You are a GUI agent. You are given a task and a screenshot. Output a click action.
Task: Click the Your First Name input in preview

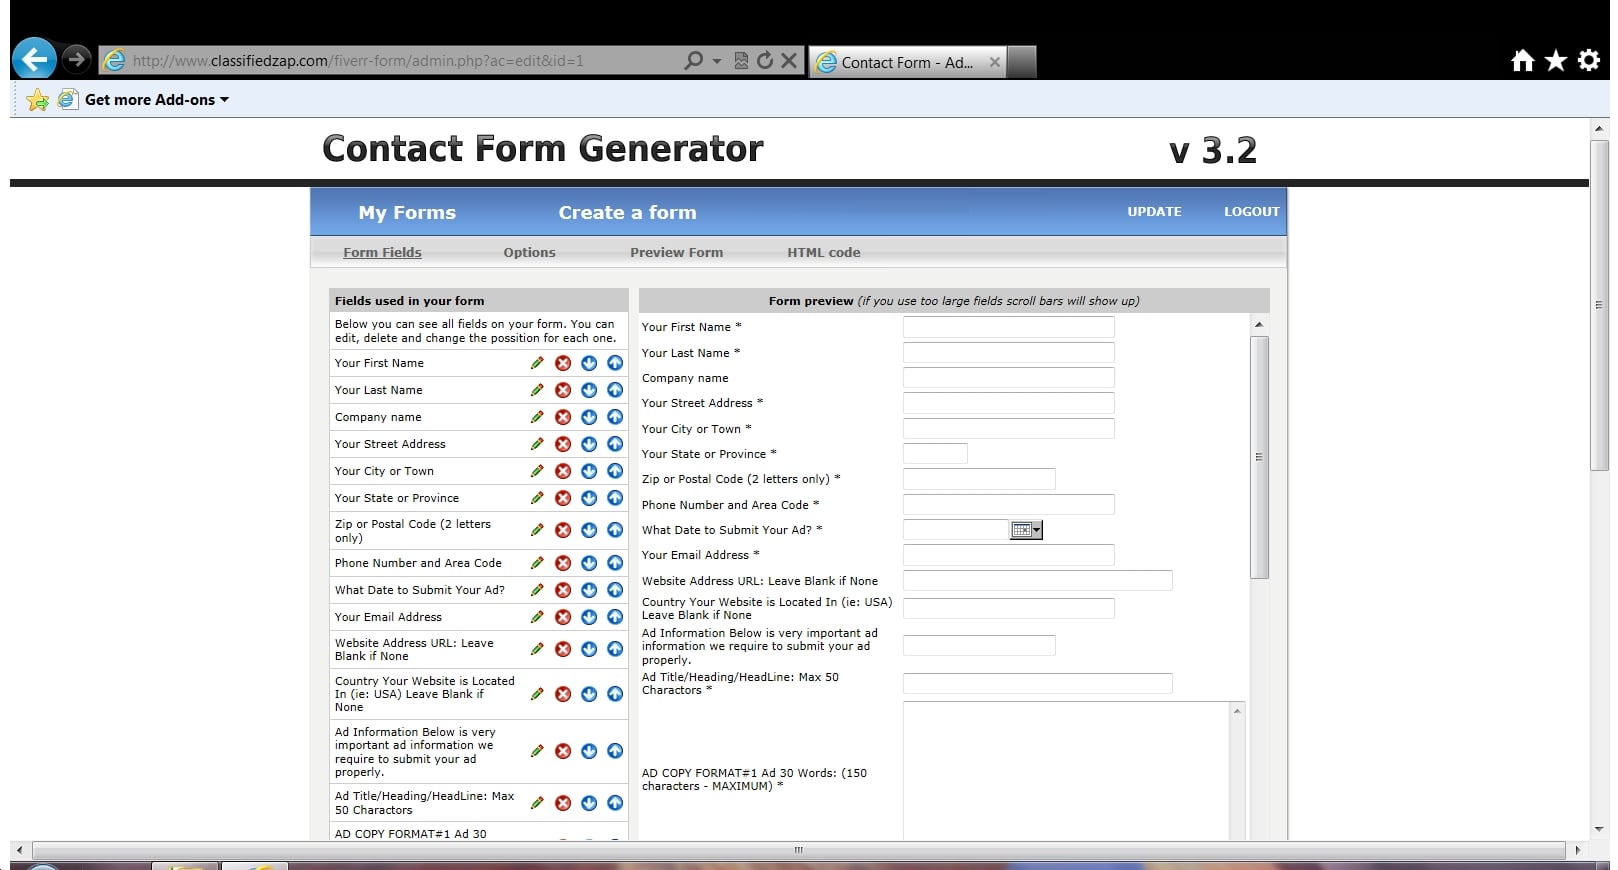pyautogui.click(x=1008, y=327)
